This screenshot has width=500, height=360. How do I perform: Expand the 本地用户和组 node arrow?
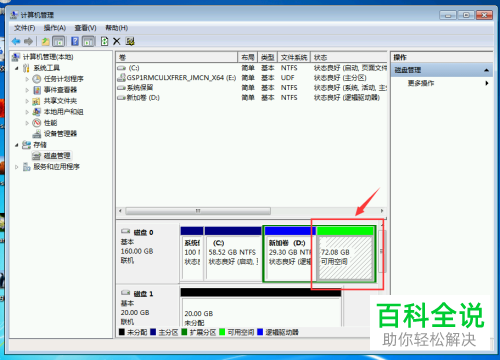click(27, 112)
